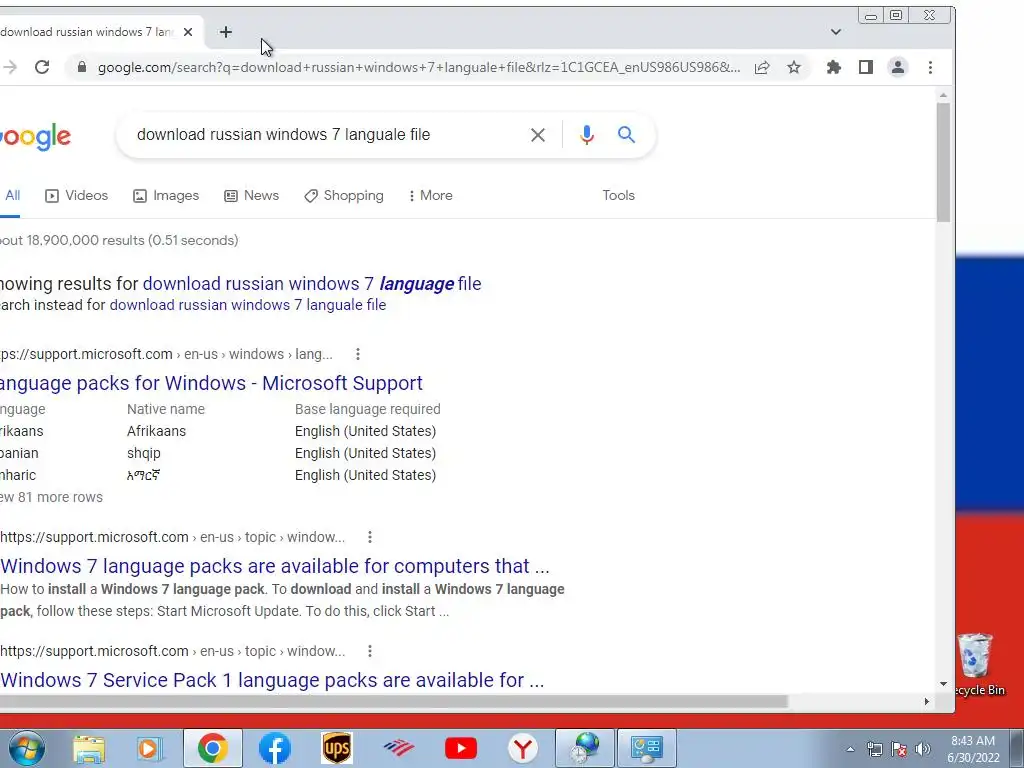Switch to the News results tab
This screenshot has height=768, width=1024.
click(251, 195)
